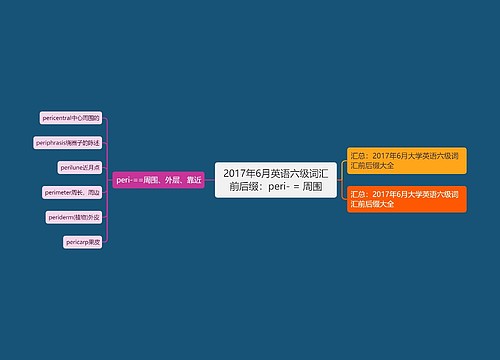Open the orange 汇总 summary link node
The height and width of the screenshot is (360, 500).
pyautogui.click(x=407, y=199)
